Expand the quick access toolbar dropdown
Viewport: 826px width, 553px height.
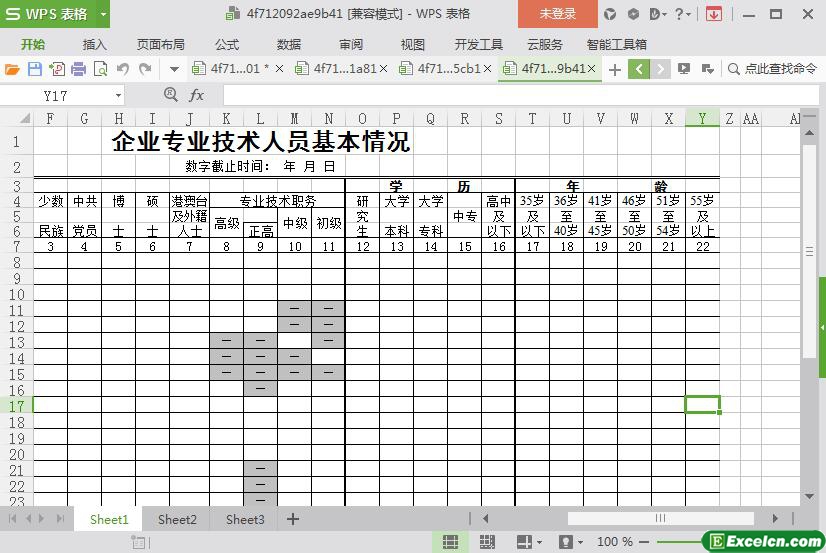[x=174, y=69]
